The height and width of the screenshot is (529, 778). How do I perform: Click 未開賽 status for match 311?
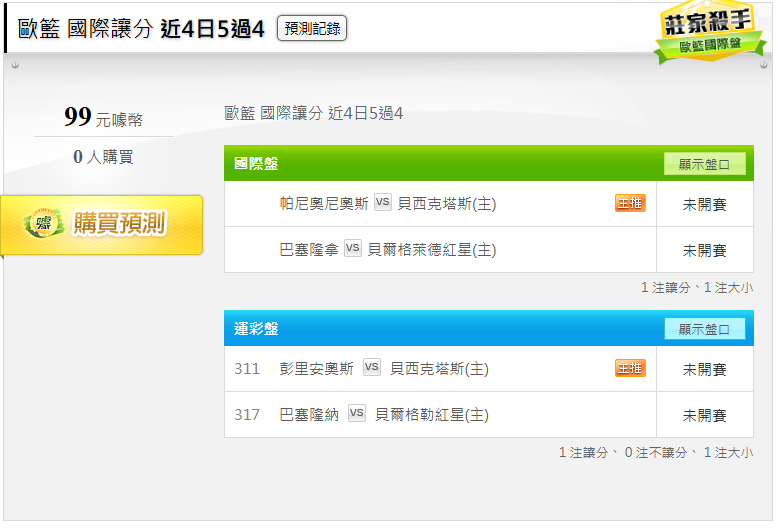[705, 369]
